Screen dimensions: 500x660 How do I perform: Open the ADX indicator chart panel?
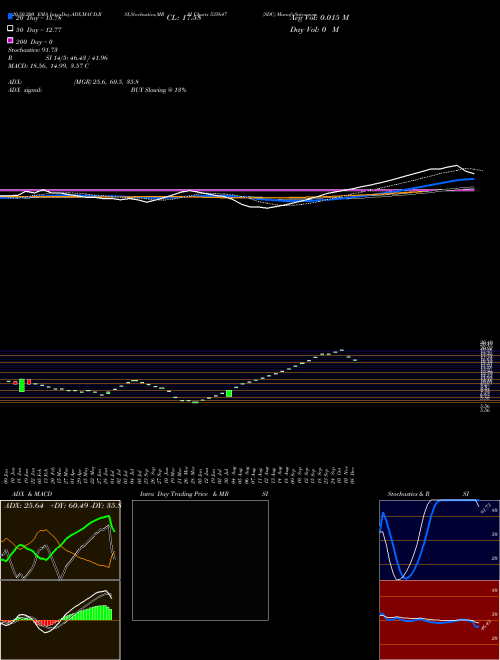pos(60,540)
